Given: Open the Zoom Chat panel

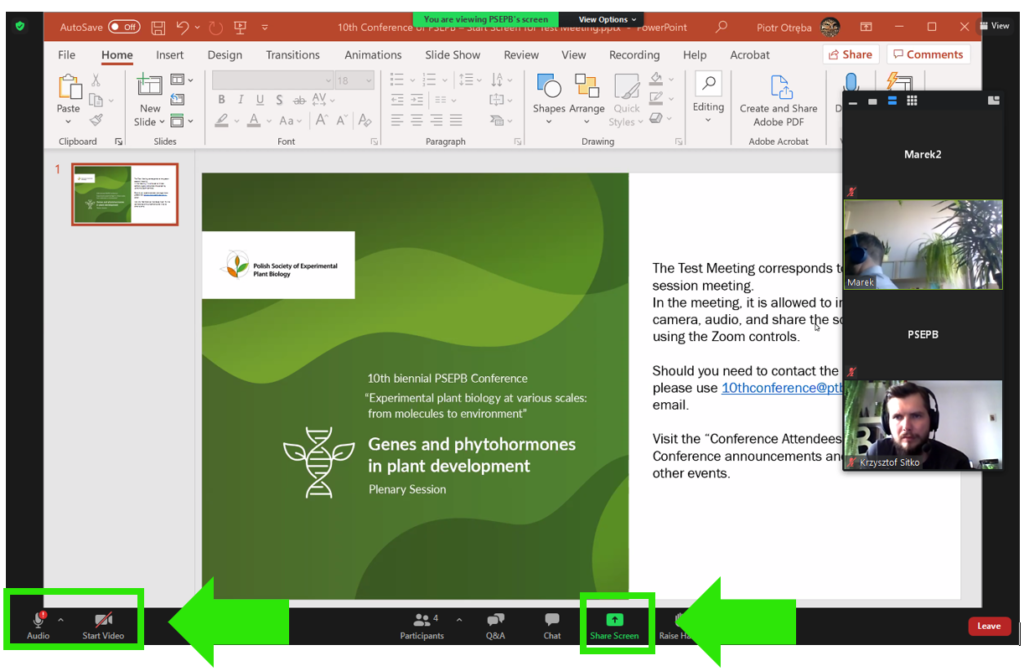Looking at the screenshot, I should [552, 626].
